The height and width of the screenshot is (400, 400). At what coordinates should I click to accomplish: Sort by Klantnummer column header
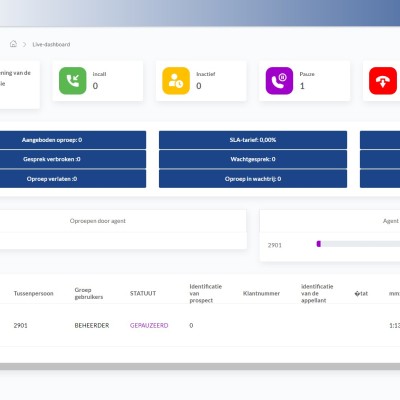click(x=261, y=293)
